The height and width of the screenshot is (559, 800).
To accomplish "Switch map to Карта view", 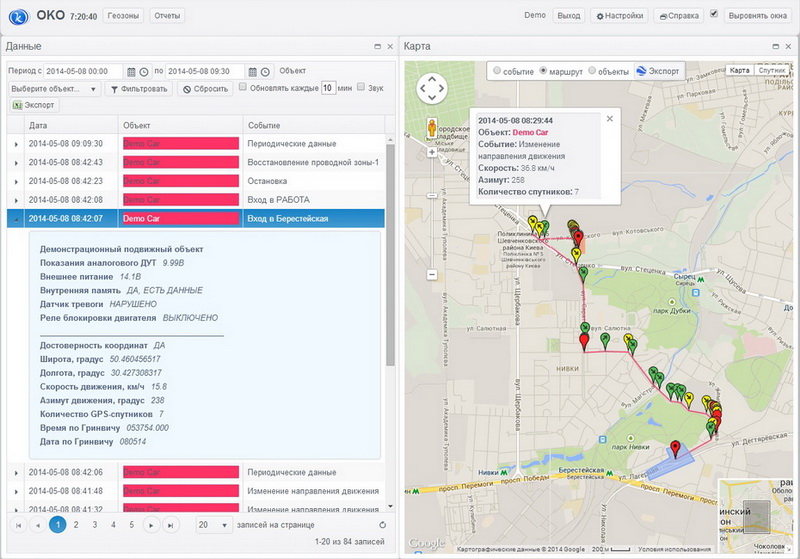I will coord(739,70).
